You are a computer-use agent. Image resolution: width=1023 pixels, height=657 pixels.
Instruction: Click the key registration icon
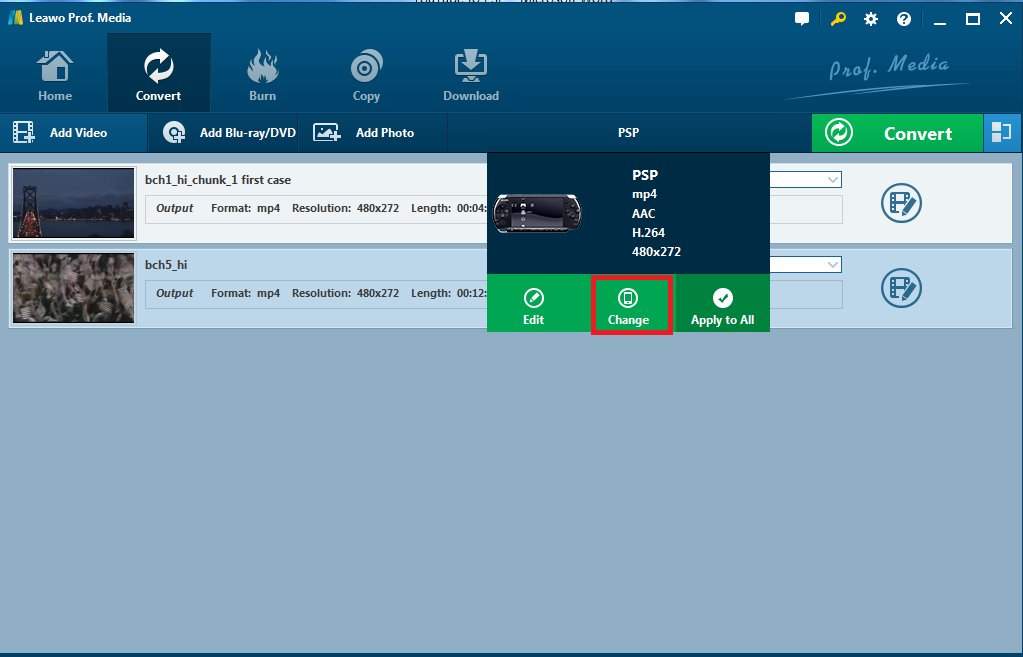click(x=838, y=19)
